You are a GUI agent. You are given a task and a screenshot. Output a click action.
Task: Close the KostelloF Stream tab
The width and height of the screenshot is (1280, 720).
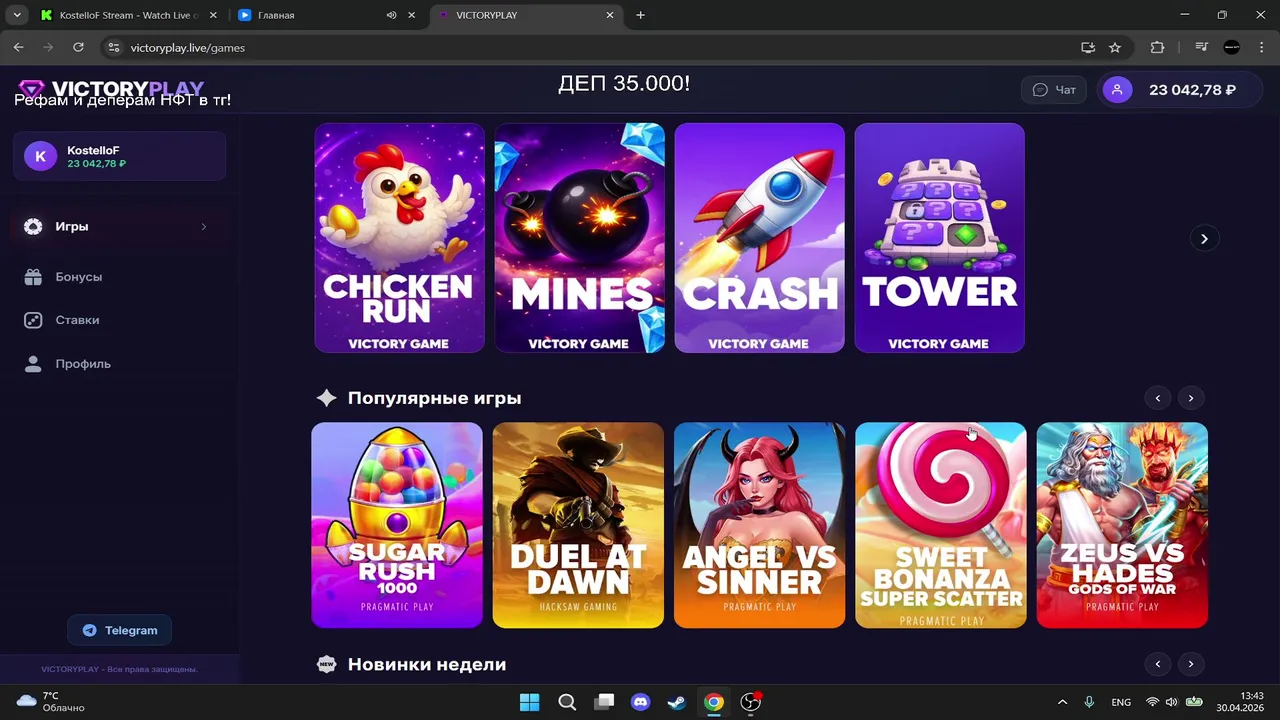(212, 15)
